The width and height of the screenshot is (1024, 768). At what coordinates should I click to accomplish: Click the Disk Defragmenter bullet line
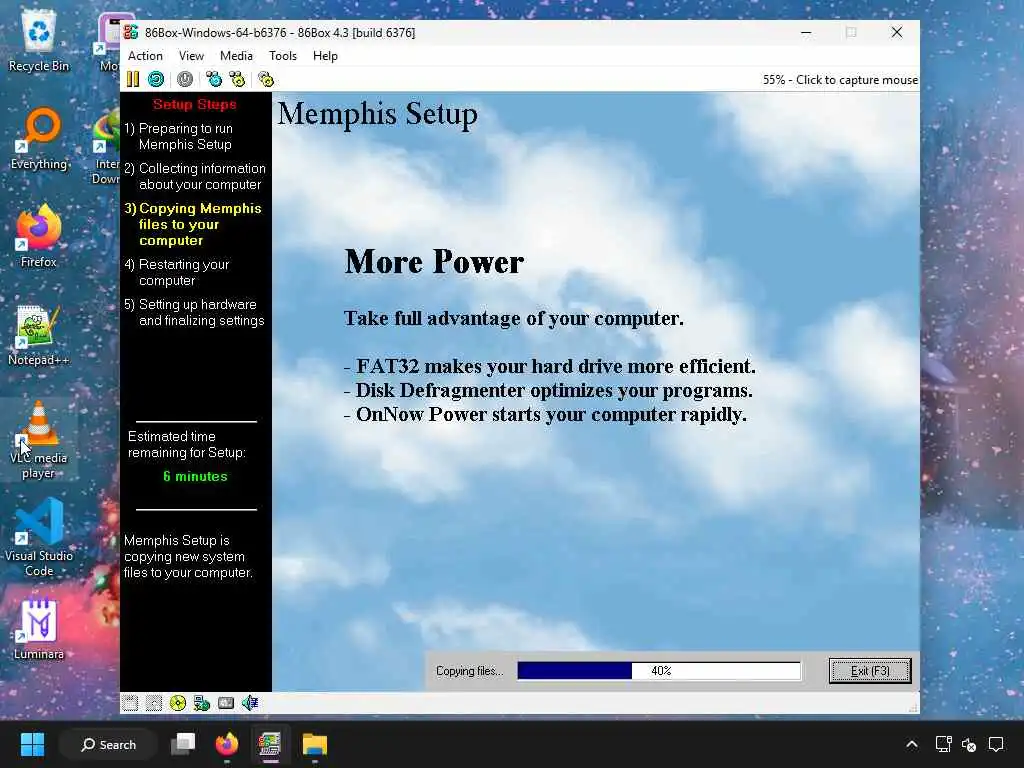click(548, 391)
